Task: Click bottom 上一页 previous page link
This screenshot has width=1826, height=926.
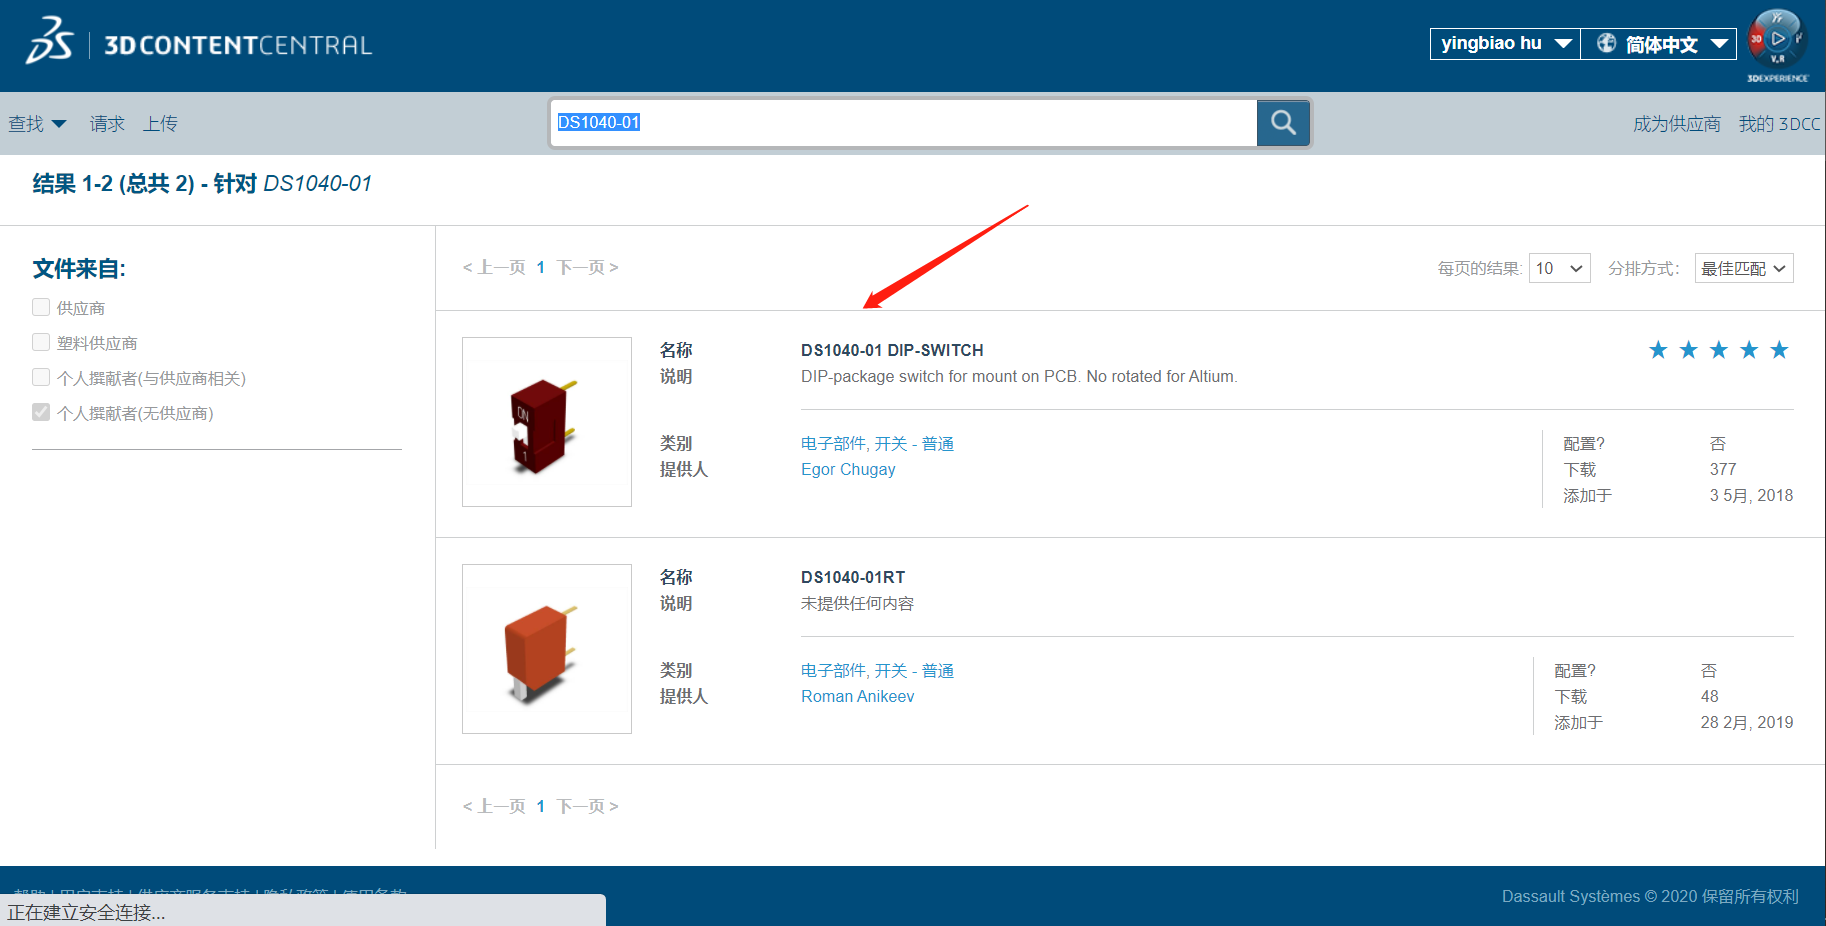Action: click(x=494, y=806)
